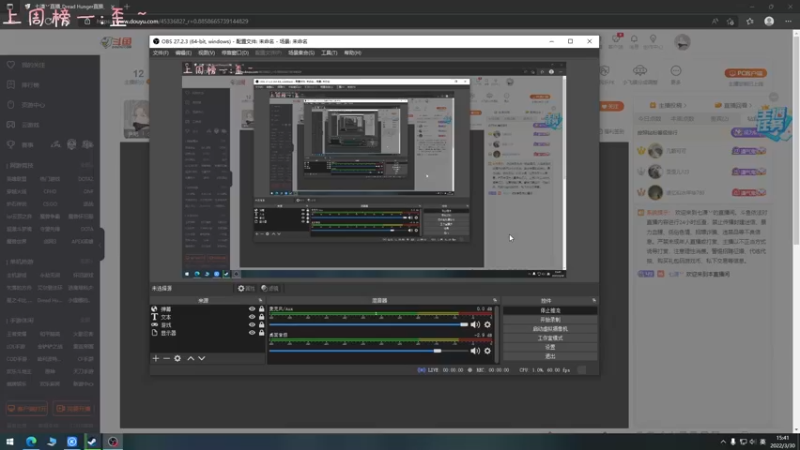Viewport: 800px width, 450px height.
Task: Mute the 桌面音频 speaker icon
Action: (476, 351)
